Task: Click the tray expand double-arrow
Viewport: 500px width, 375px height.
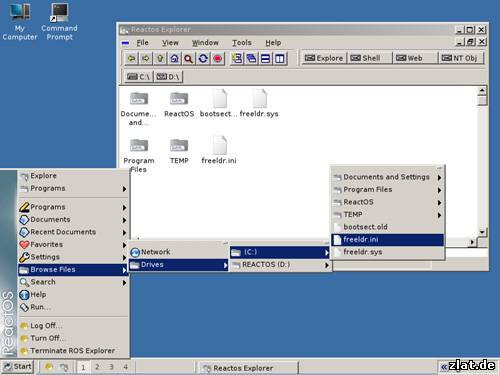Action: pyautogui.click(x=444, y=367)
